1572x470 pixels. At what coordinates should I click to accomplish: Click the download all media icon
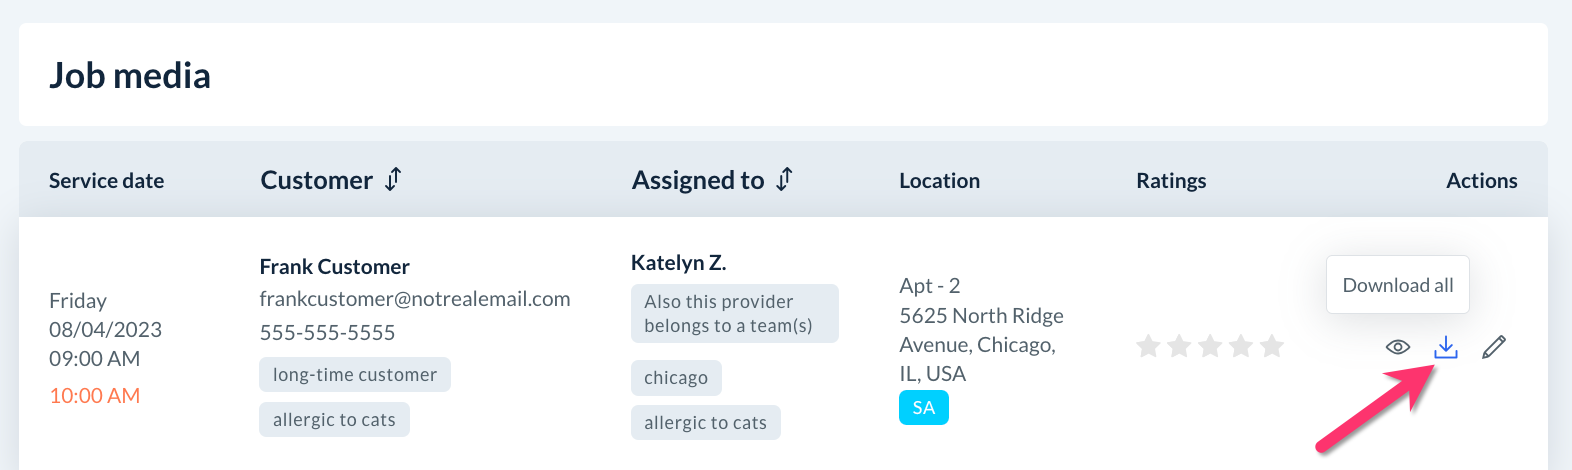point(1446,347)
